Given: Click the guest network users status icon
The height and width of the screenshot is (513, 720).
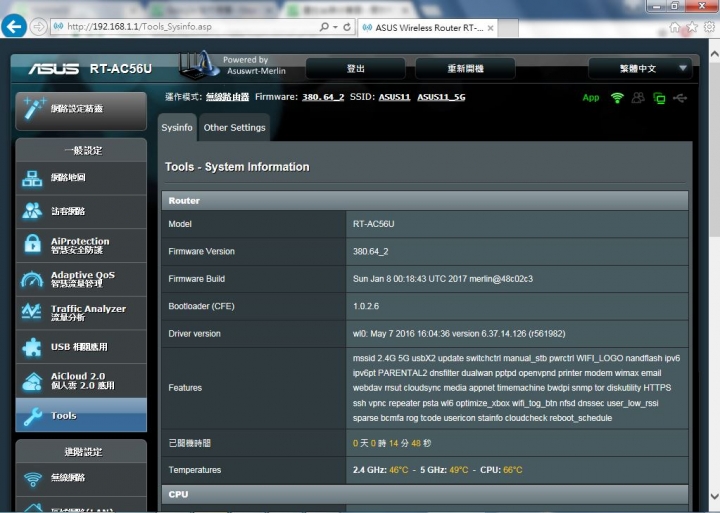Looking at the screenshot, I should coord(638,98).
